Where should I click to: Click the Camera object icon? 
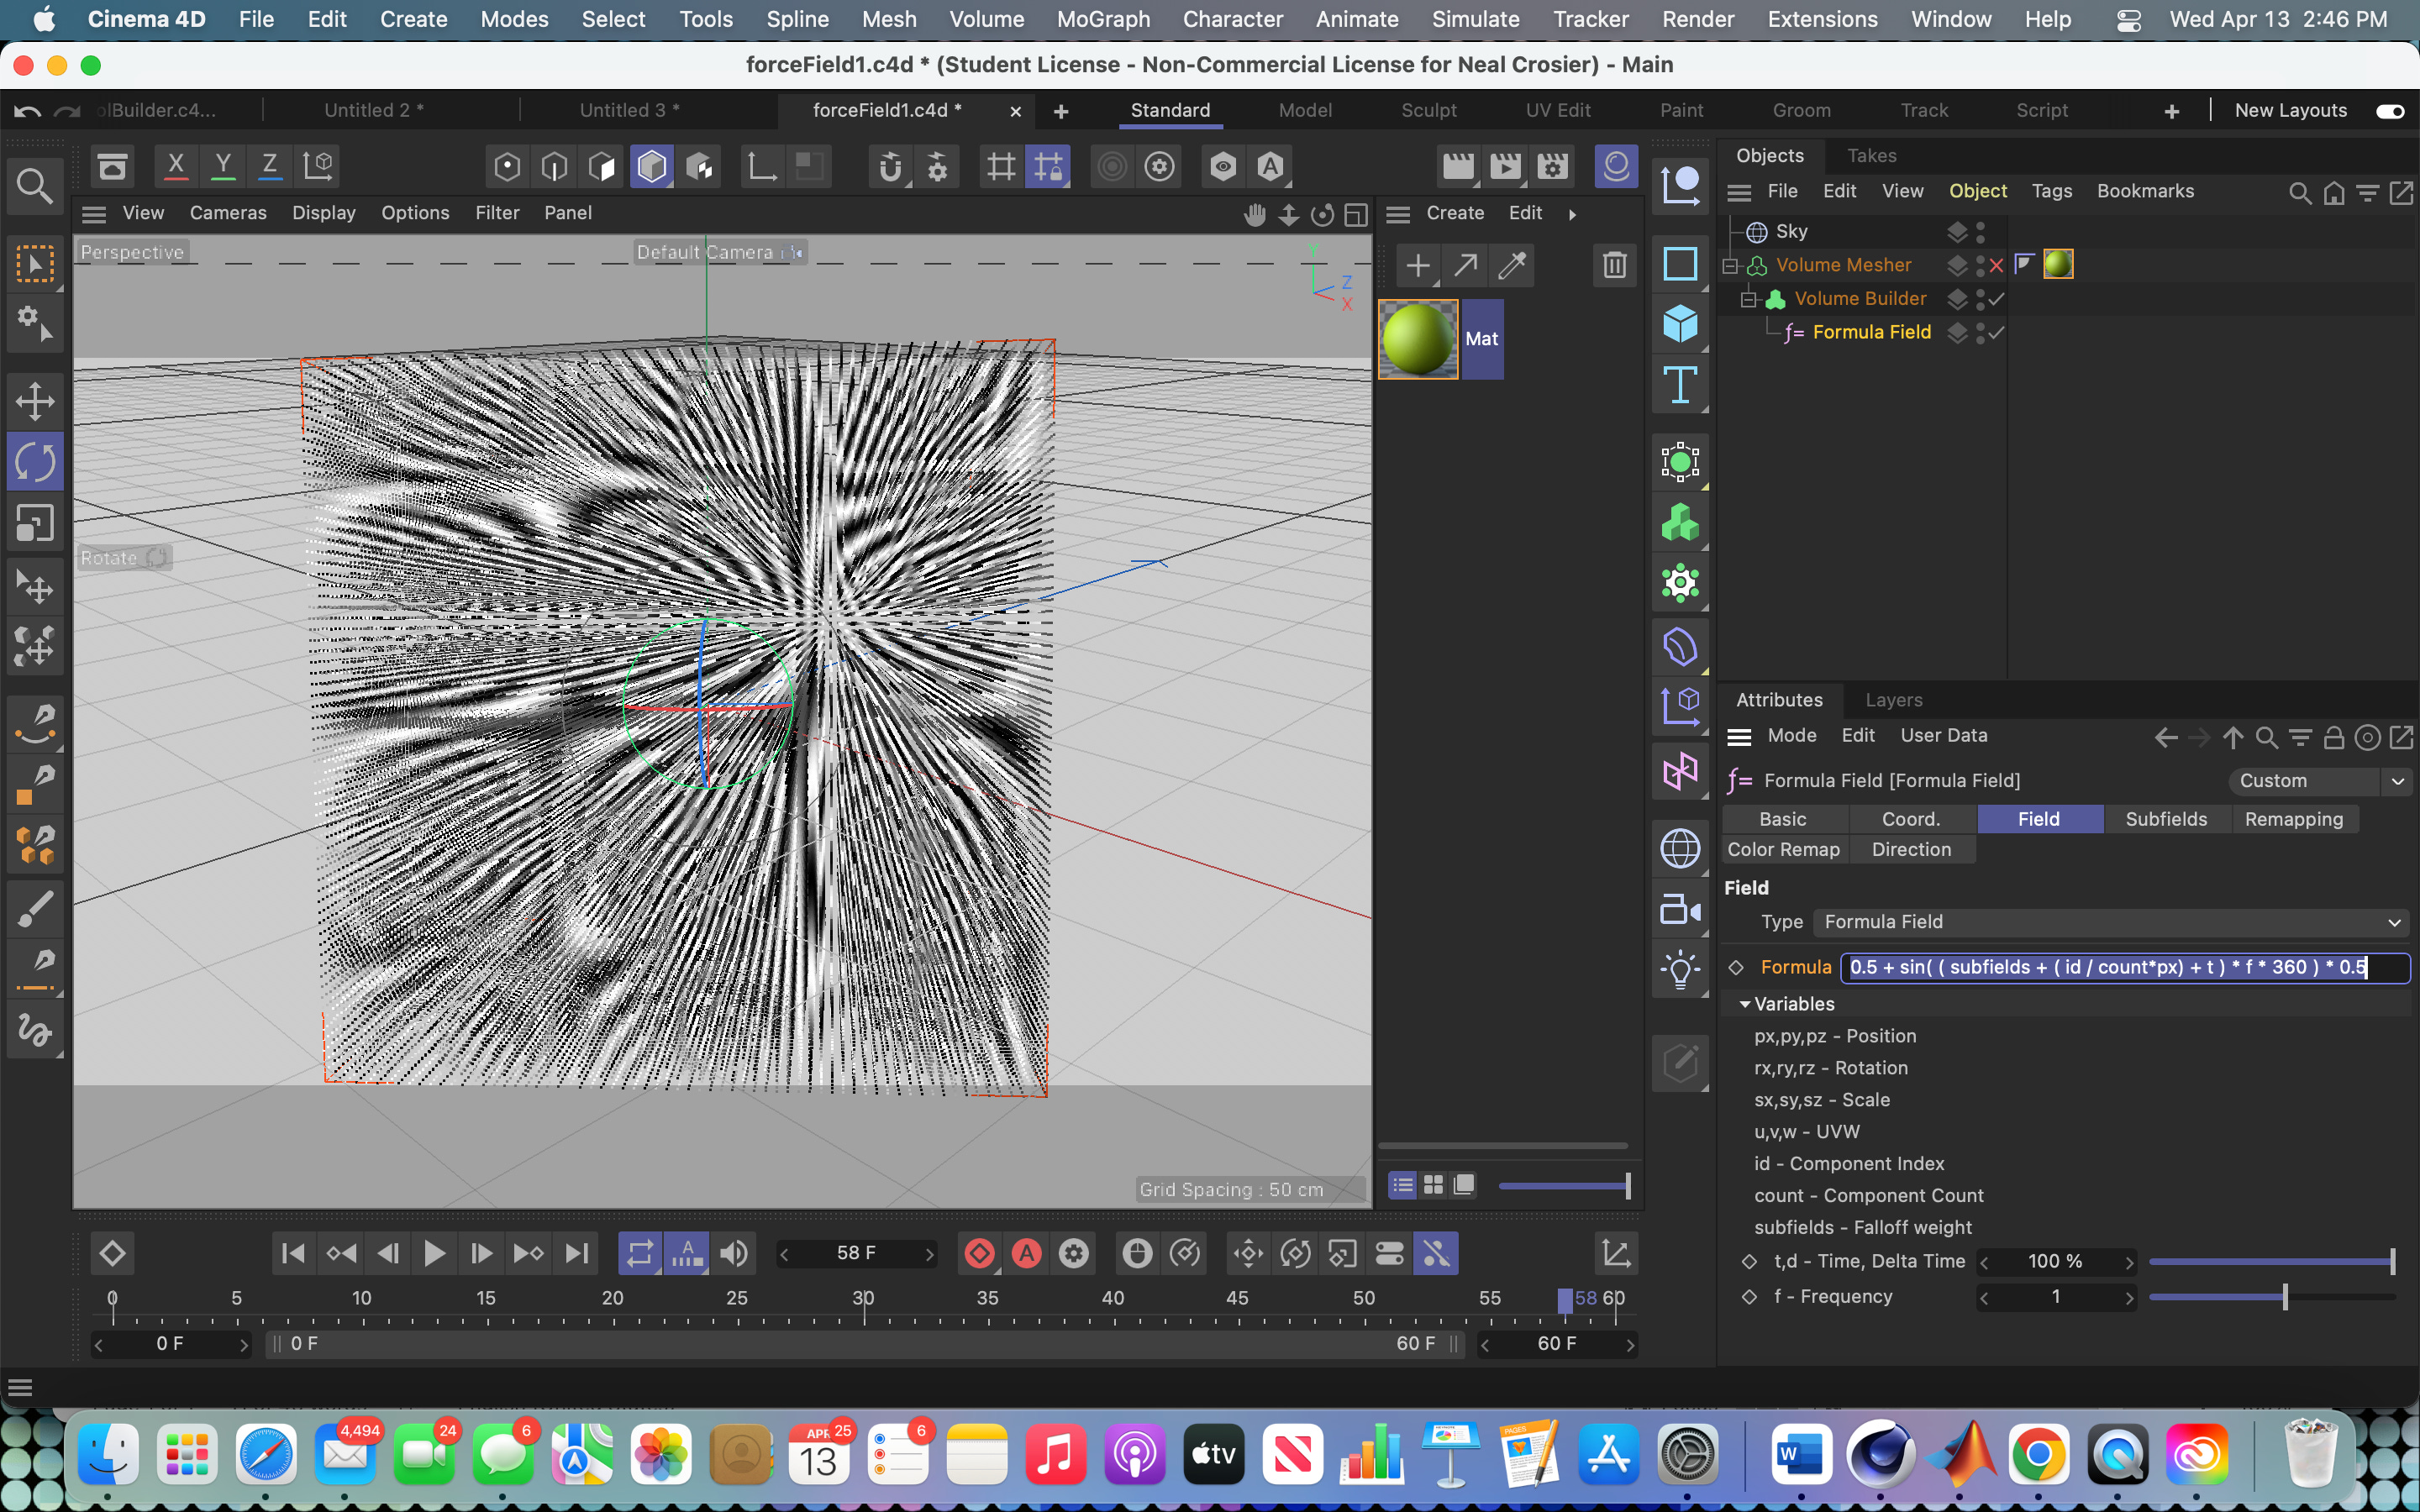tap(1680, 910)
